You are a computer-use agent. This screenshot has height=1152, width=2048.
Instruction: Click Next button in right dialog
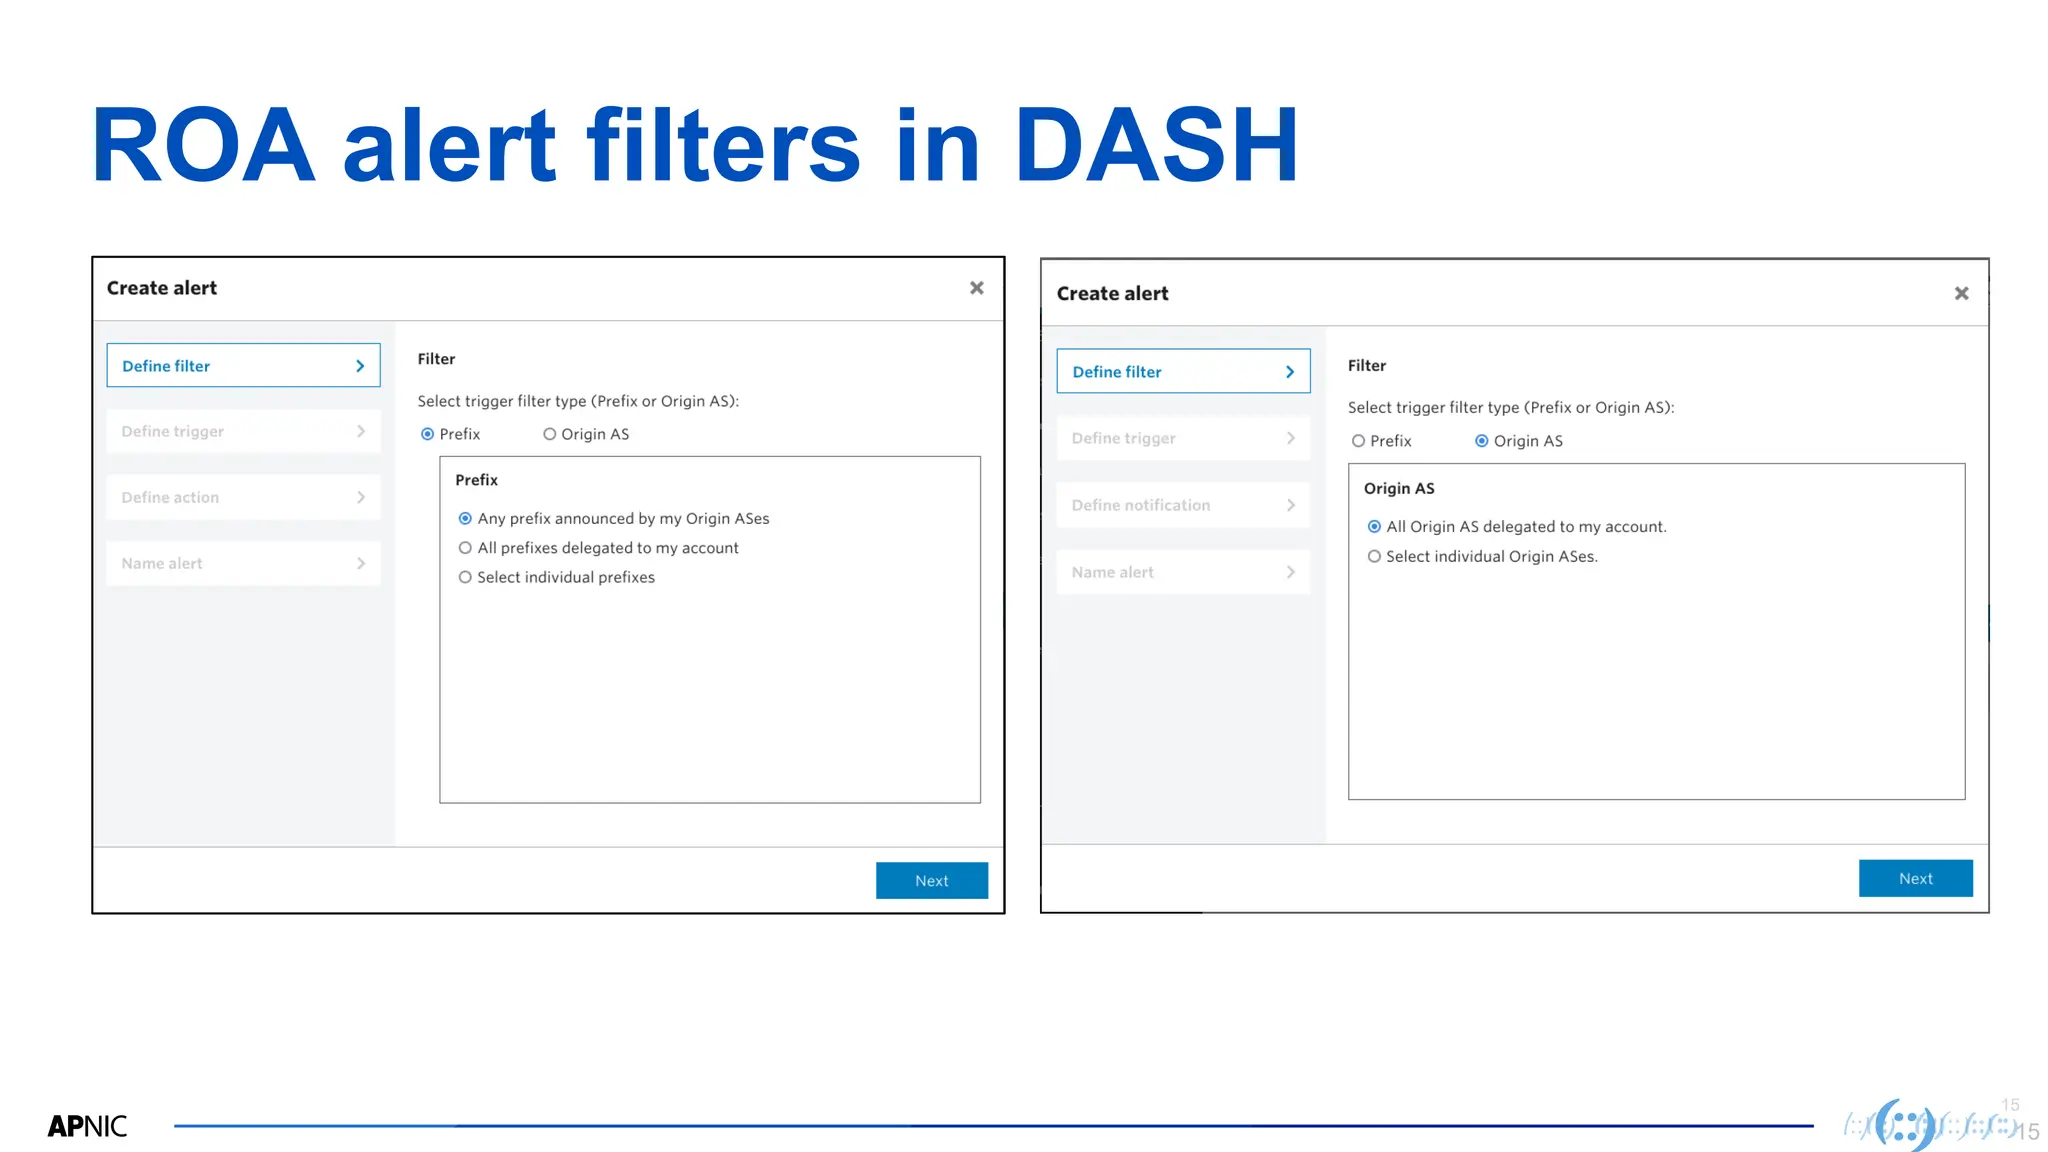coord(1916,878)
